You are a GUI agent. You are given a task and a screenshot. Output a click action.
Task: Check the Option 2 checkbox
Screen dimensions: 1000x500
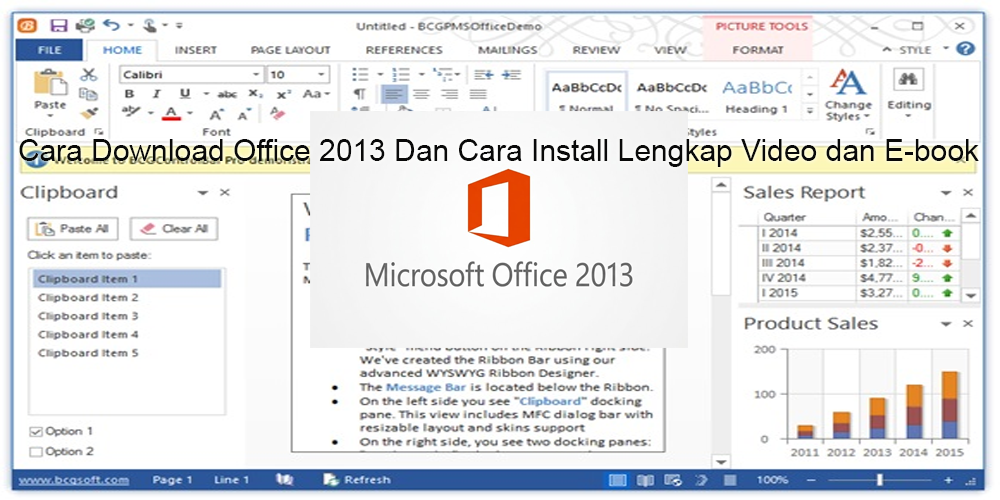click(36, 452)
